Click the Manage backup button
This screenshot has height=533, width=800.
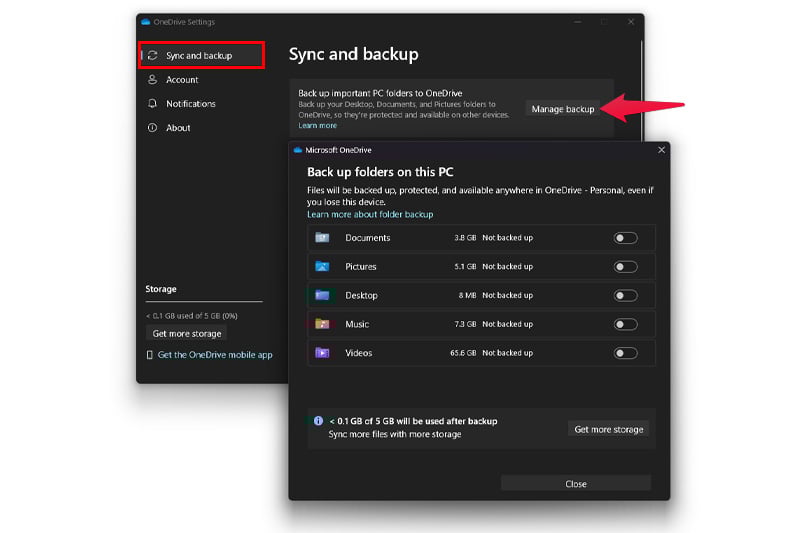[563, 109]
